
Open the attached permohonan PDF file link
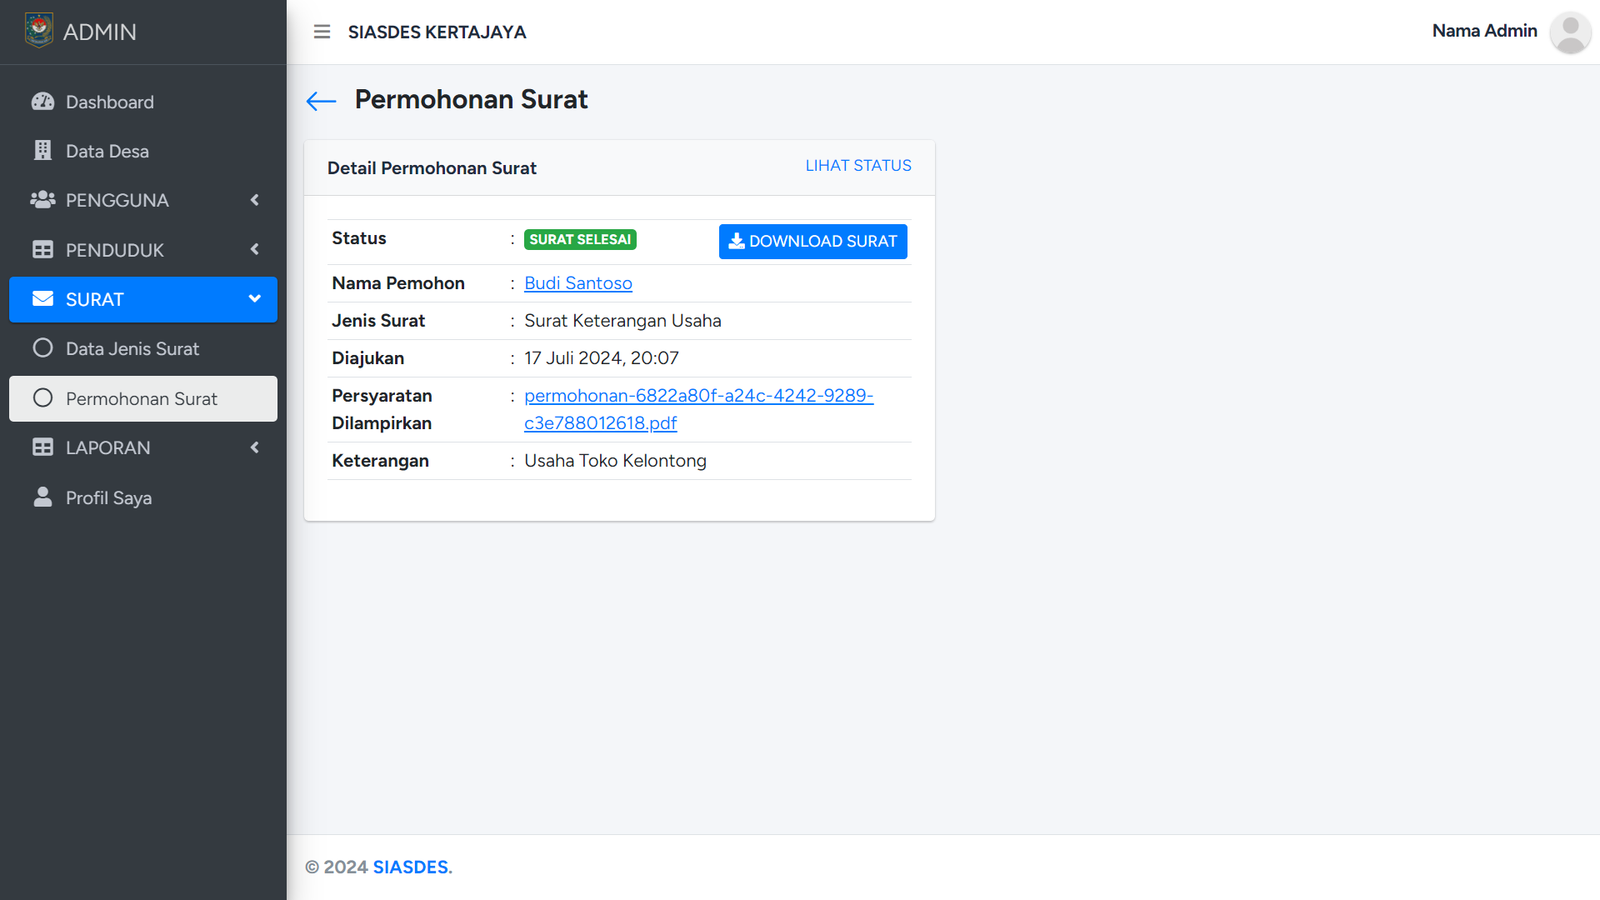[x=698, y=397]
